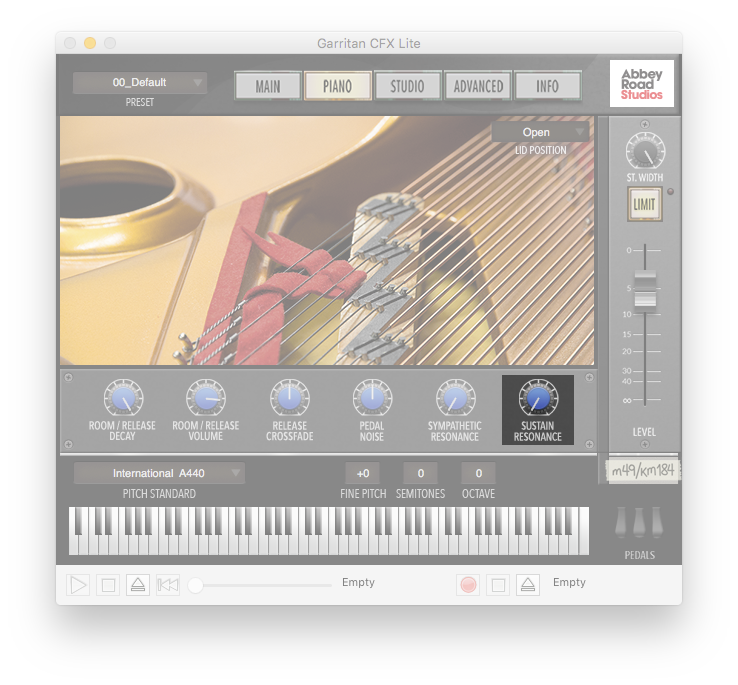Click the stop button beside the record button
The width and height of the screenshot is (738, 685).
click(x=498, y=585)
